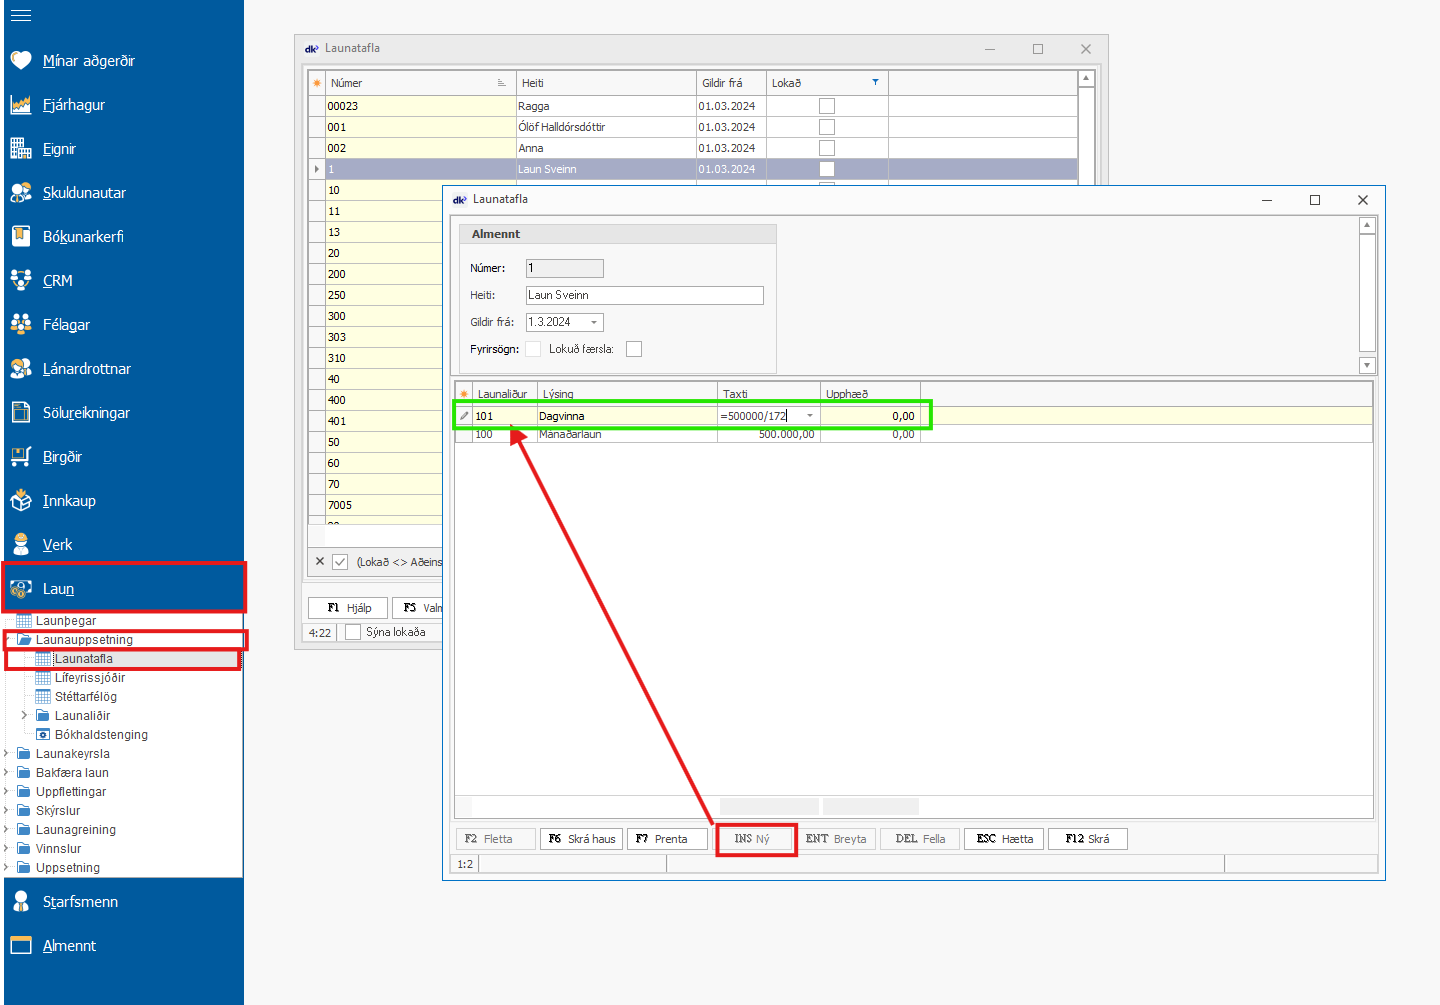Open Mínar aðgerðir heart icon
1440x1005 pixels.
click(21, 61)
